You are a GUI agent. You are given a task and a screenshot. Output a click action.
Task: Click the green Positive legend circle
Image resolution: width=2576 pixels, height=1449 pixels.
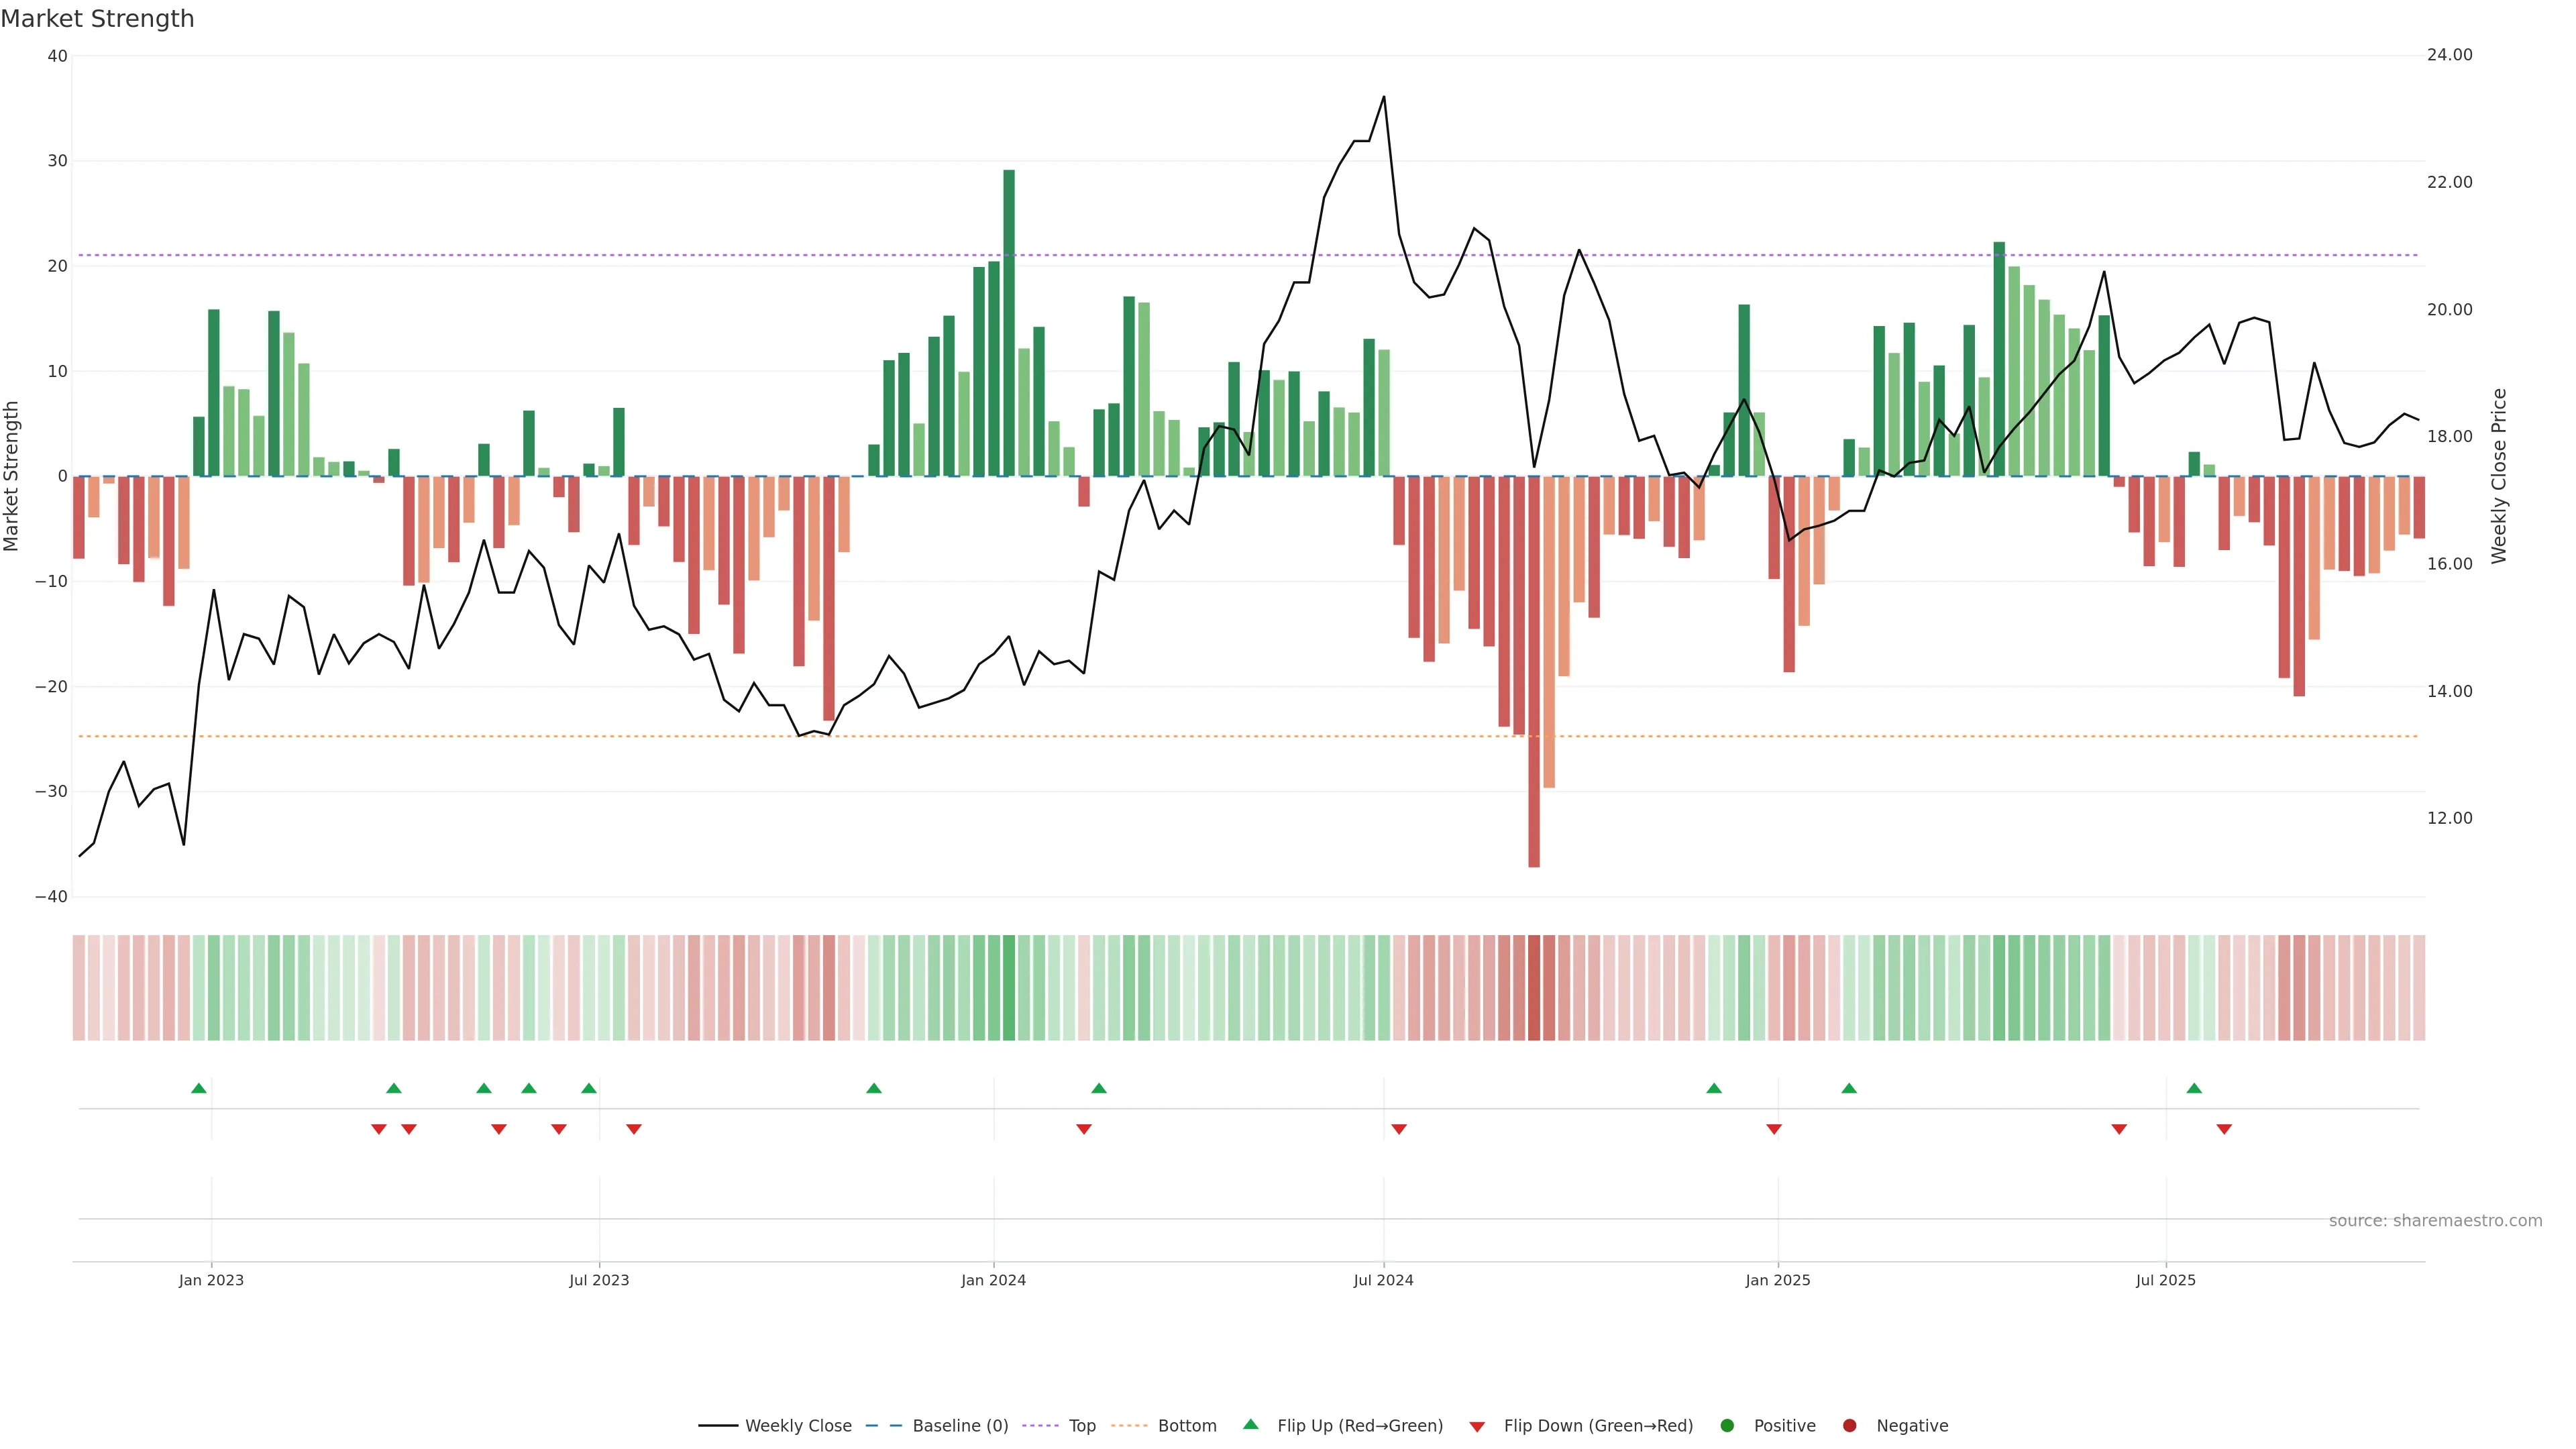[x=1727, y=1426]
